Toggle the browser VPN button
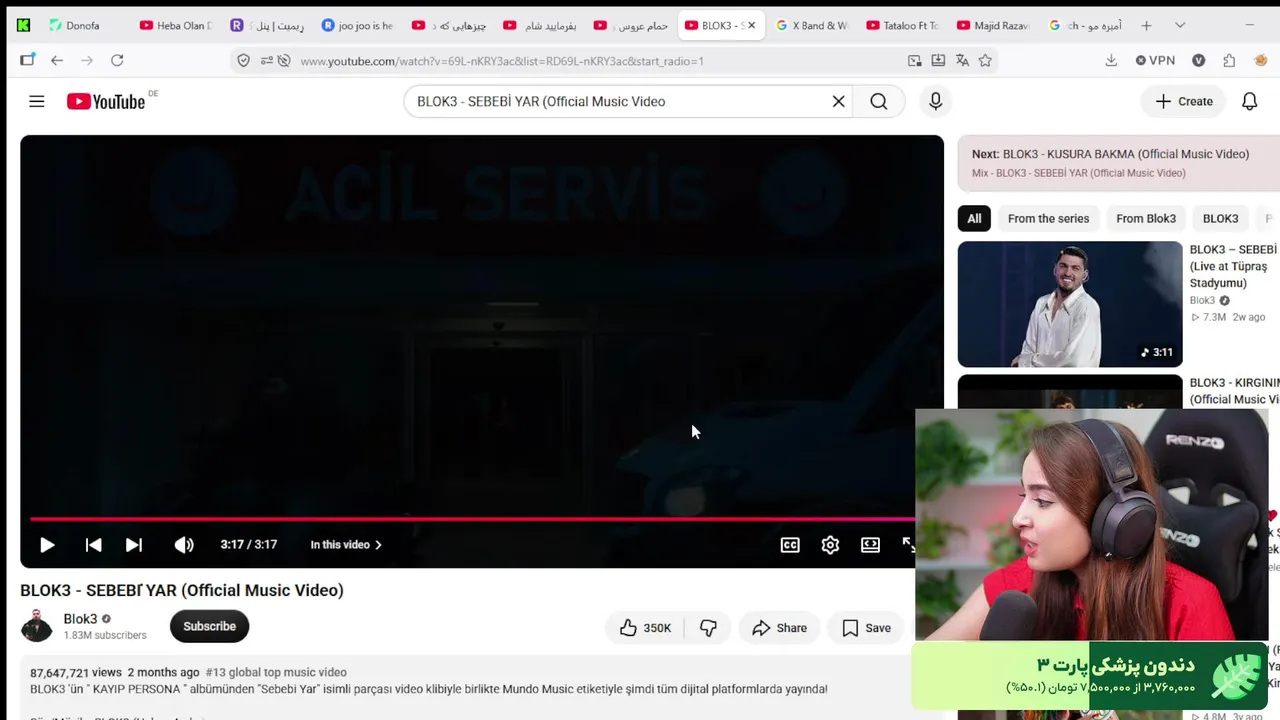 click(x=1155, y=61)
